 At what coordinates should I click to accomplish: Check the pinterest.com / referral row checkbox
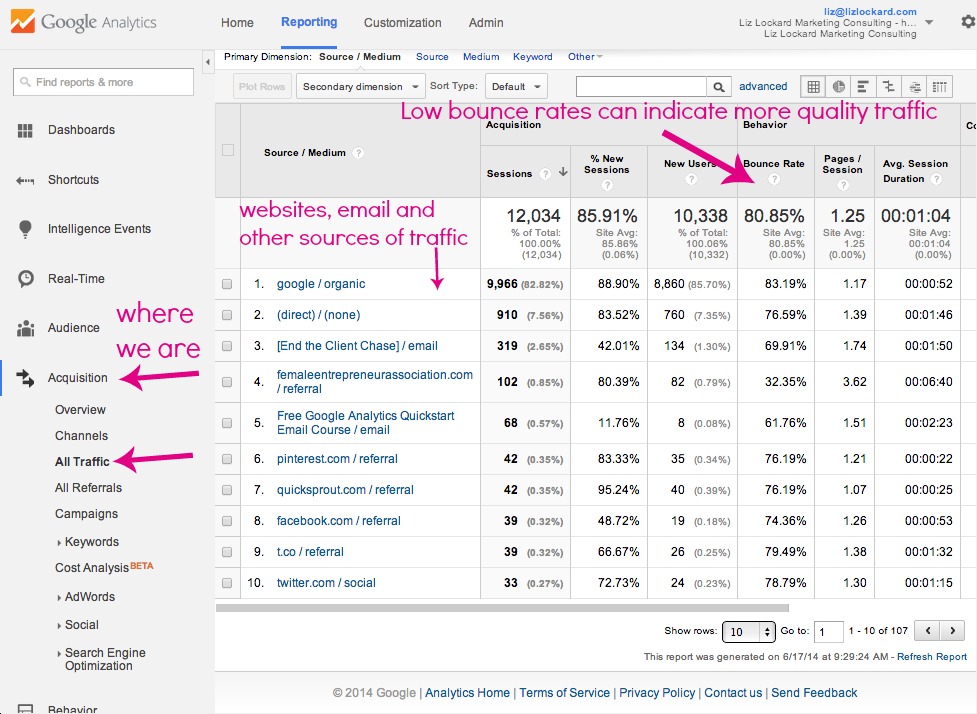click(x=227, y=459)
